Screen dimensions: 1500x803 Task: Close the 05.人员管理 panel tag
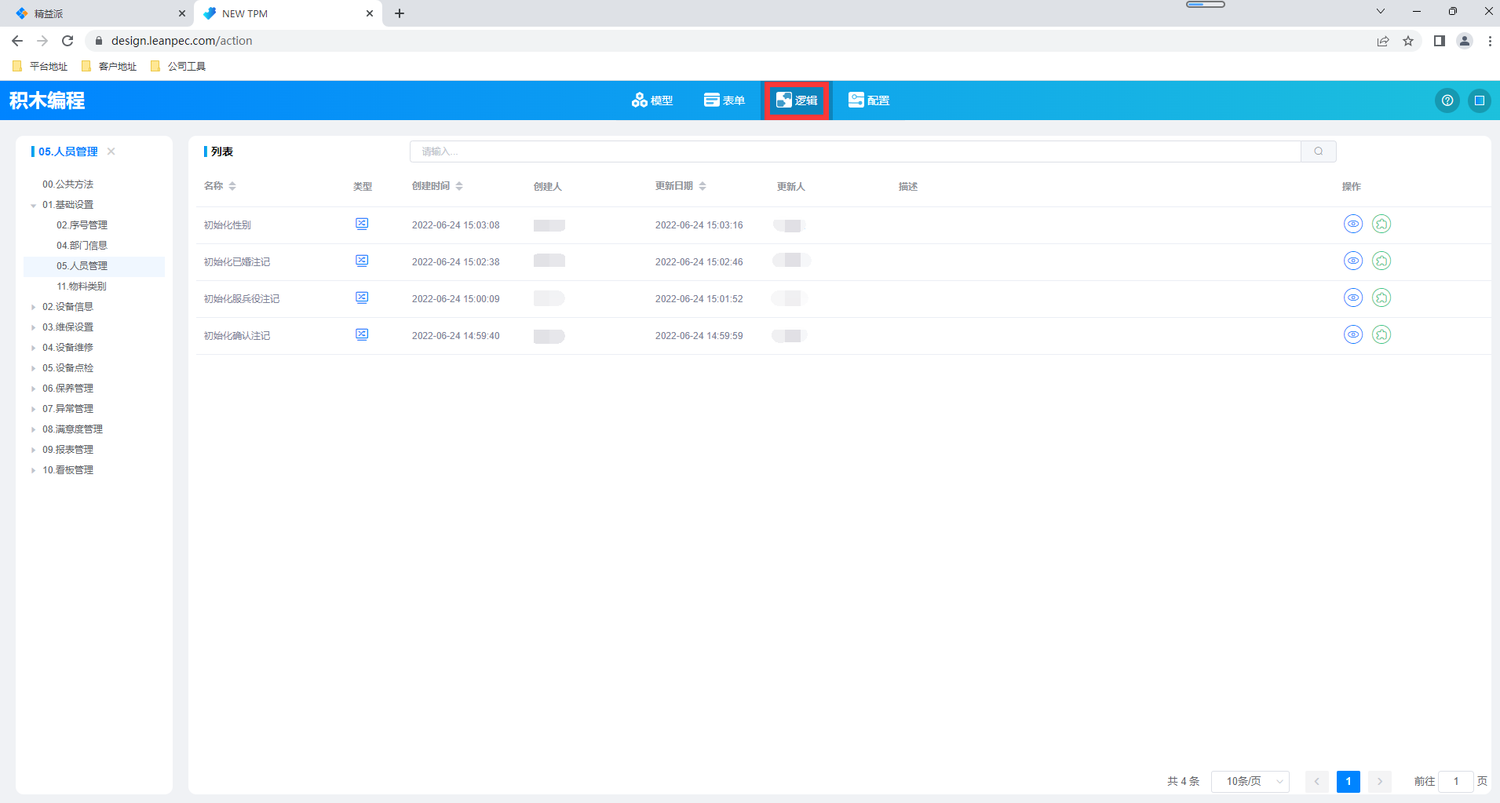pos(111,152)
